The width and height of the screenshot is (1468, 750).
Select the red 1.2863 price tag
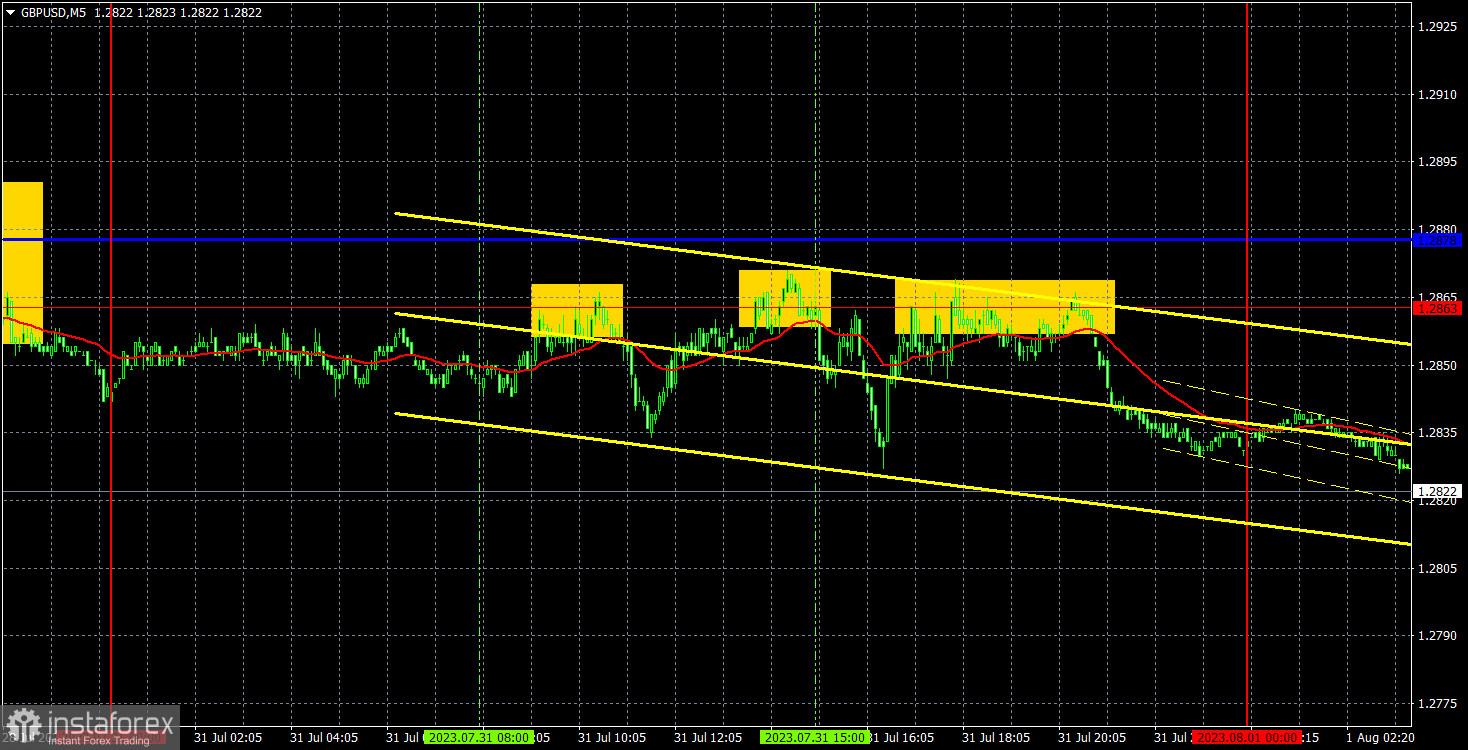1437,308
